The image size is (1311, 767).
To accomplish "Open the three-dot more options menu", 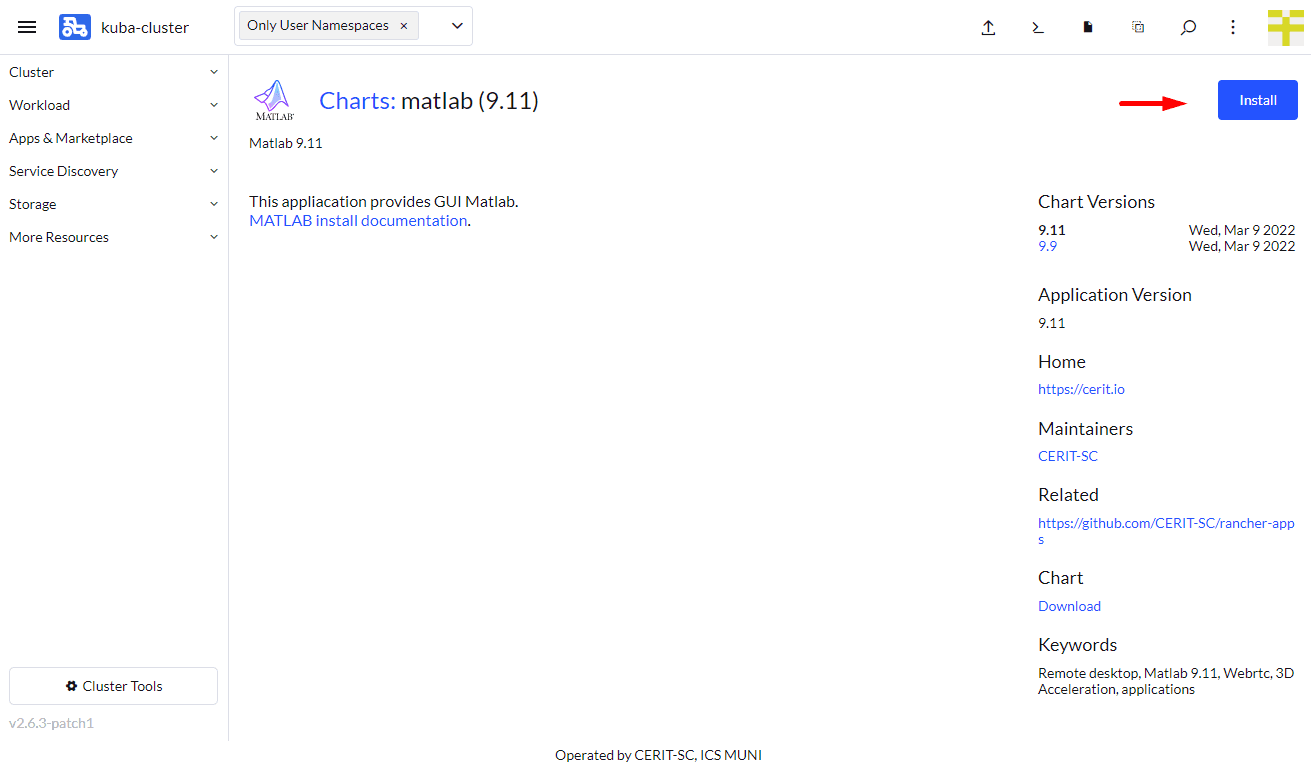I will pyautogui.click(x=1233, y=27).
